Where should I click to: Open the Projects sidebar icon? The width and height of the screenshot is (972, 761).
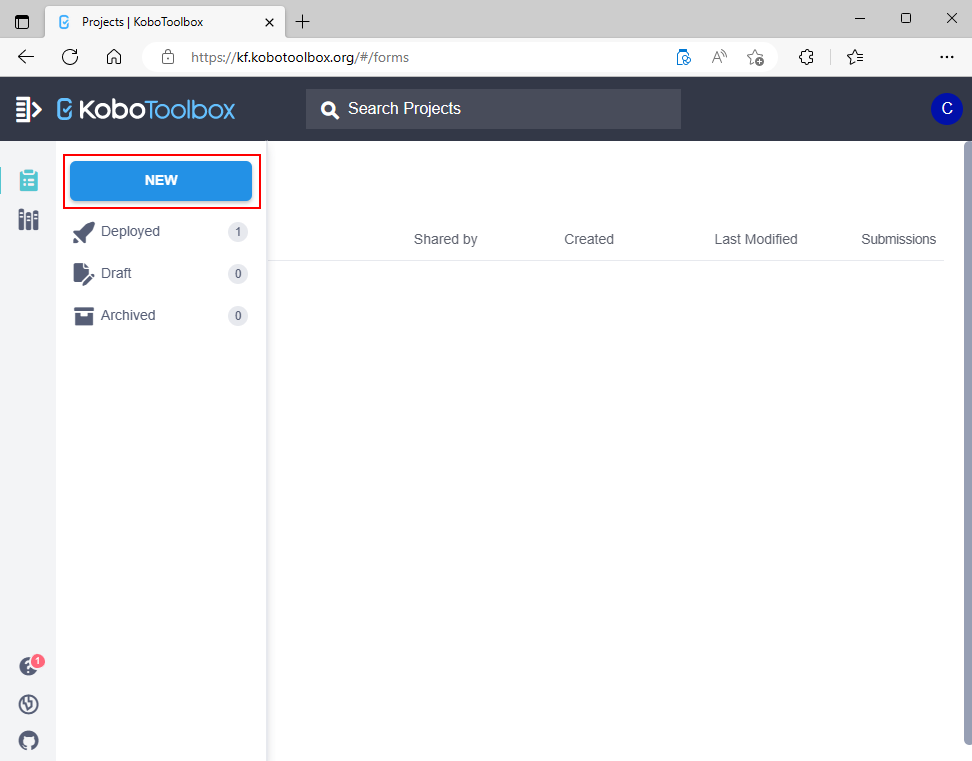[x=28, y=180]
